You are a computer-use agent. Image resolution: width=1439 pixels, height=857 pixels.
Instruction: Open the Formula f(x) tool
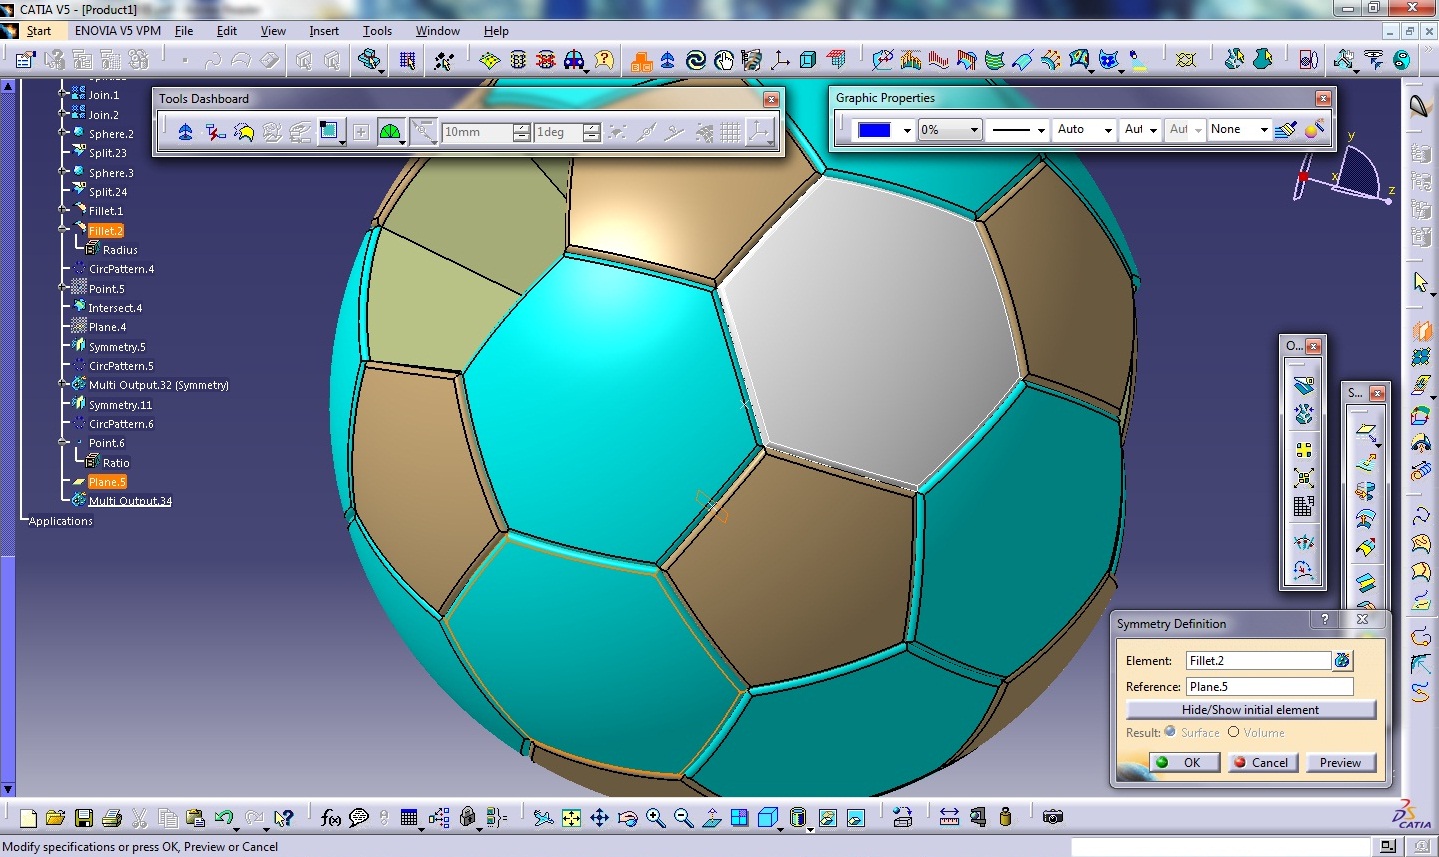[331, 818]
